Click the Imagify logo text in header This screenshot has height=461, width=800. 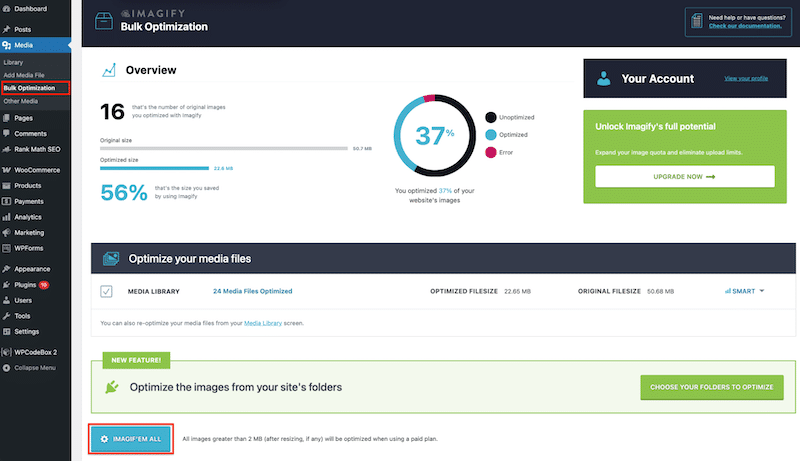153,13
